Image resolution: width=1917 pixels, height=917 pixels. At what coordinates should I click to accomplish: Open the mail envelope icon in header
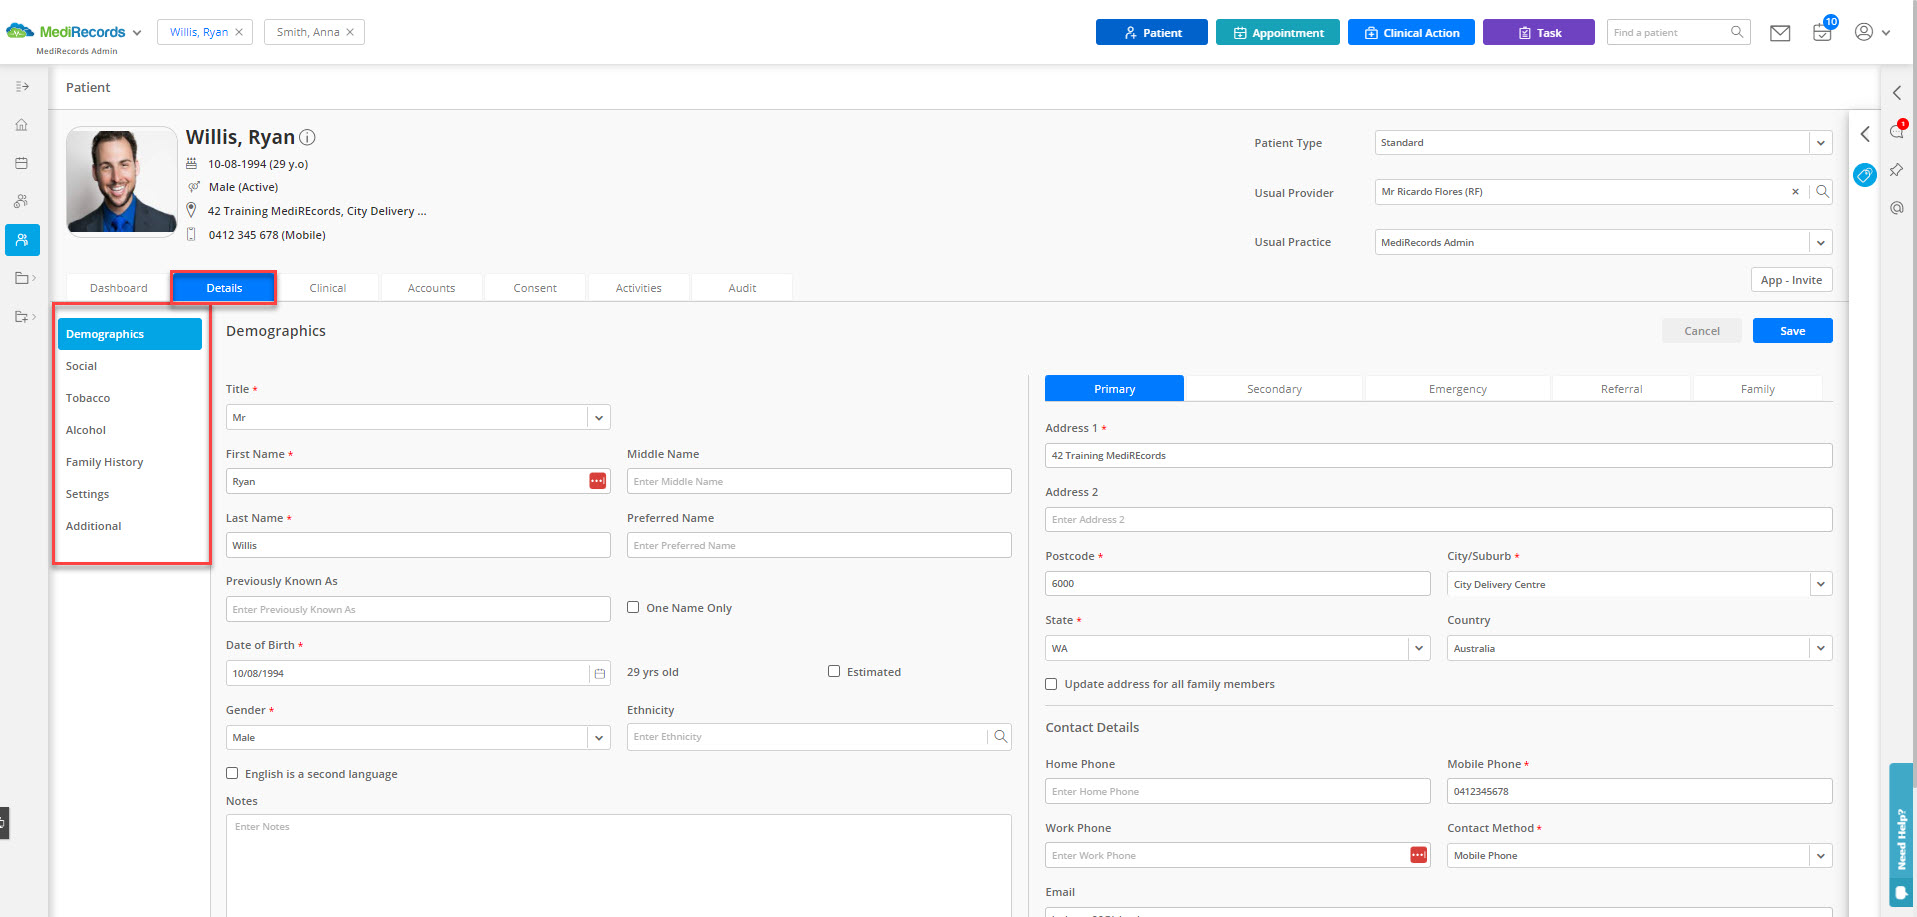1780,32
